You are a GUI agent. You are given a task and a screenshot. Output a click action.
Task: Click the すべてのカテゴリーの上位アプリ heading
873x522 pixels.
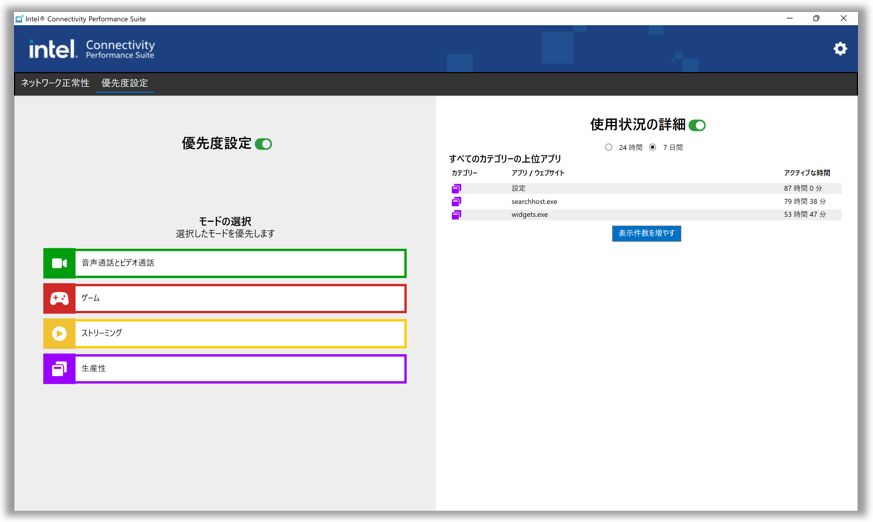tap(505, 159)
